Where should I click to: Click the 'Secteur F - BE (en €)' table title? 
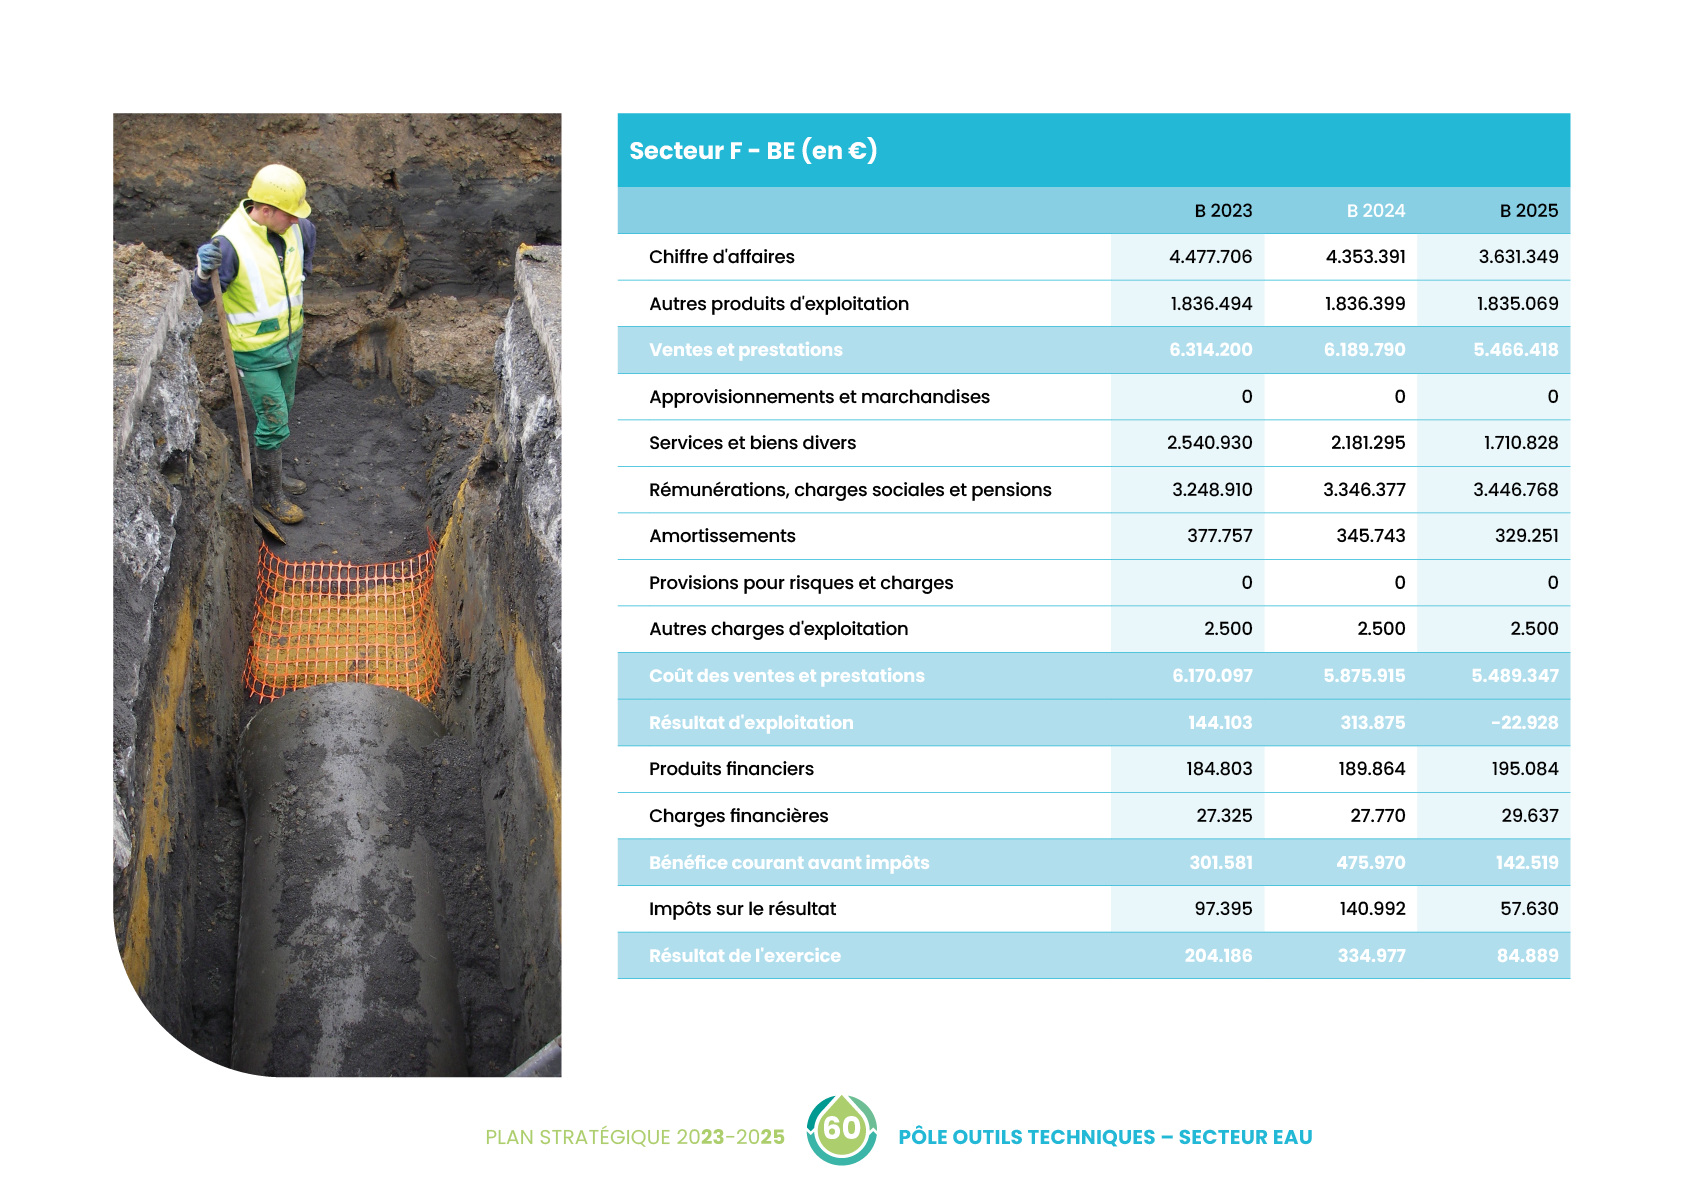click(x=753, y=151)
